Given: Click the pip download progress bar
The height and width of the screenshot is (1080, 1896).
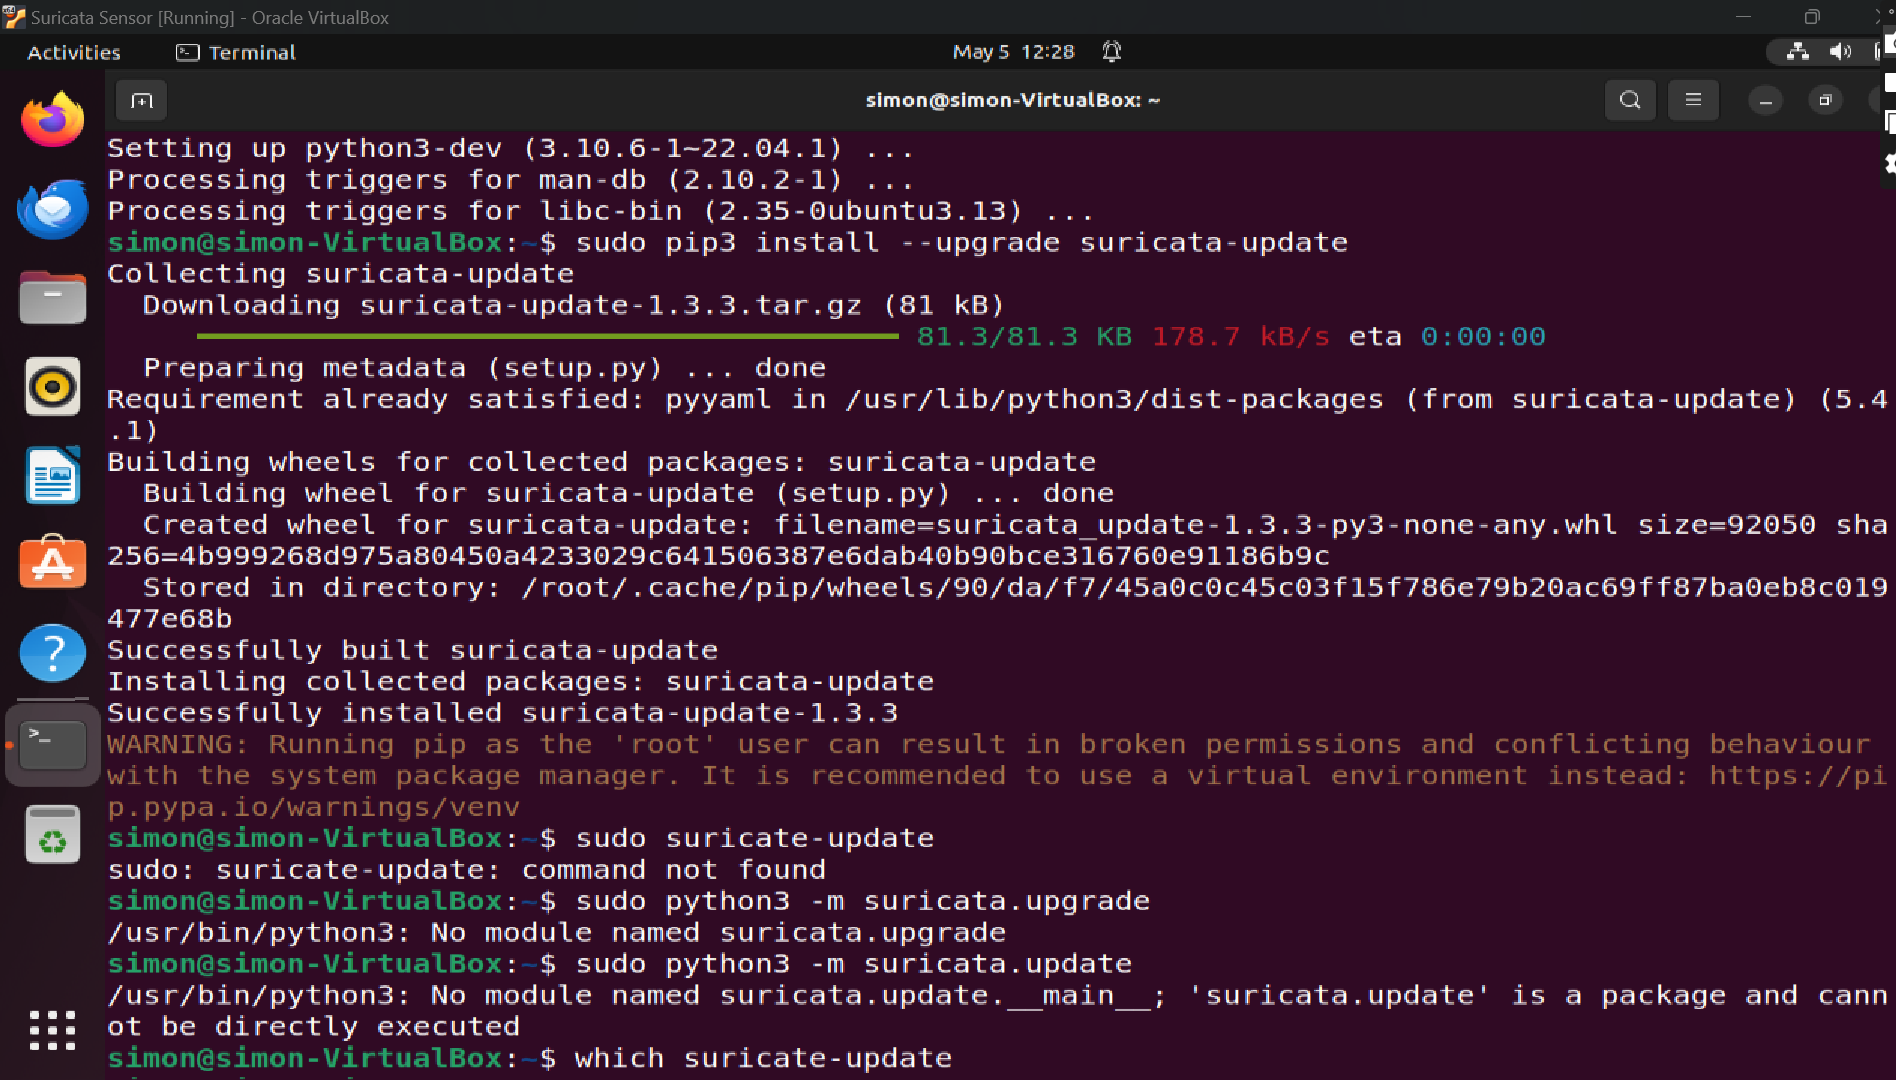Looking at the screenshot, I should click(548, 336).
